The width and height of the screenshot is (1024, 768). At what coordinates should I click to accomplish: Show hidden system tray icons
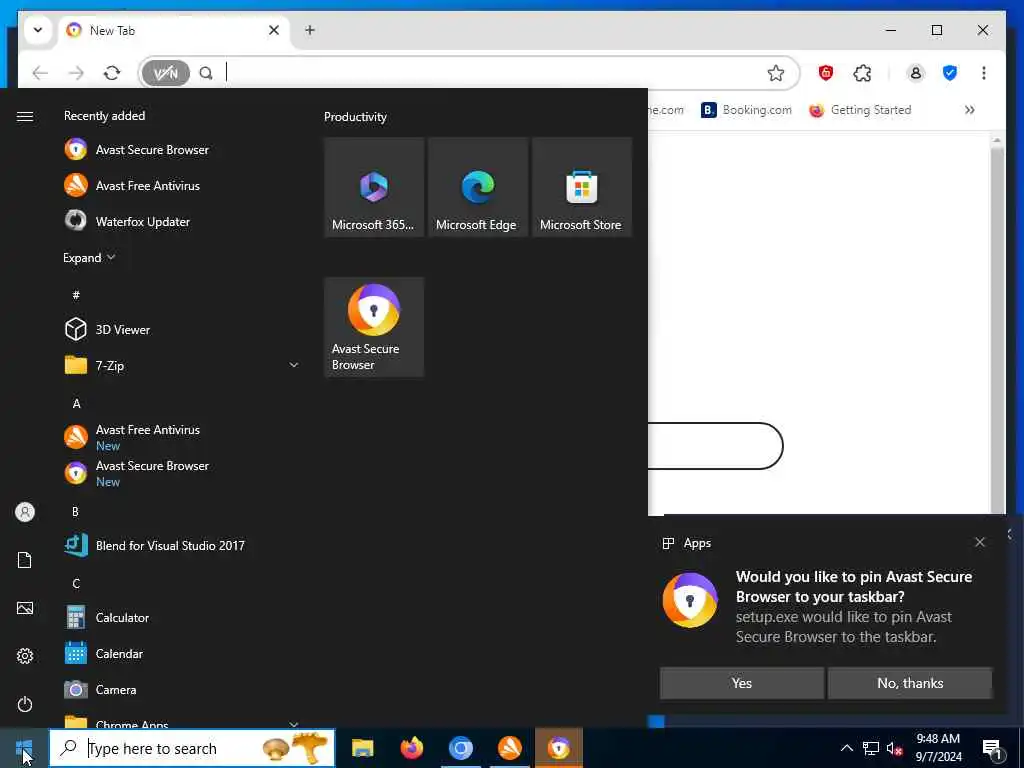point(846,748)
